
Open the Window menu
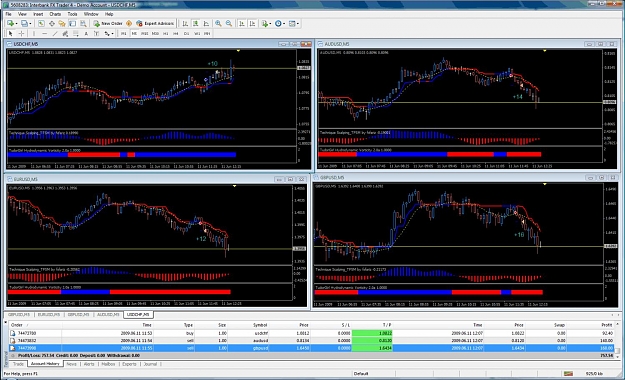(x=91, y=14)
